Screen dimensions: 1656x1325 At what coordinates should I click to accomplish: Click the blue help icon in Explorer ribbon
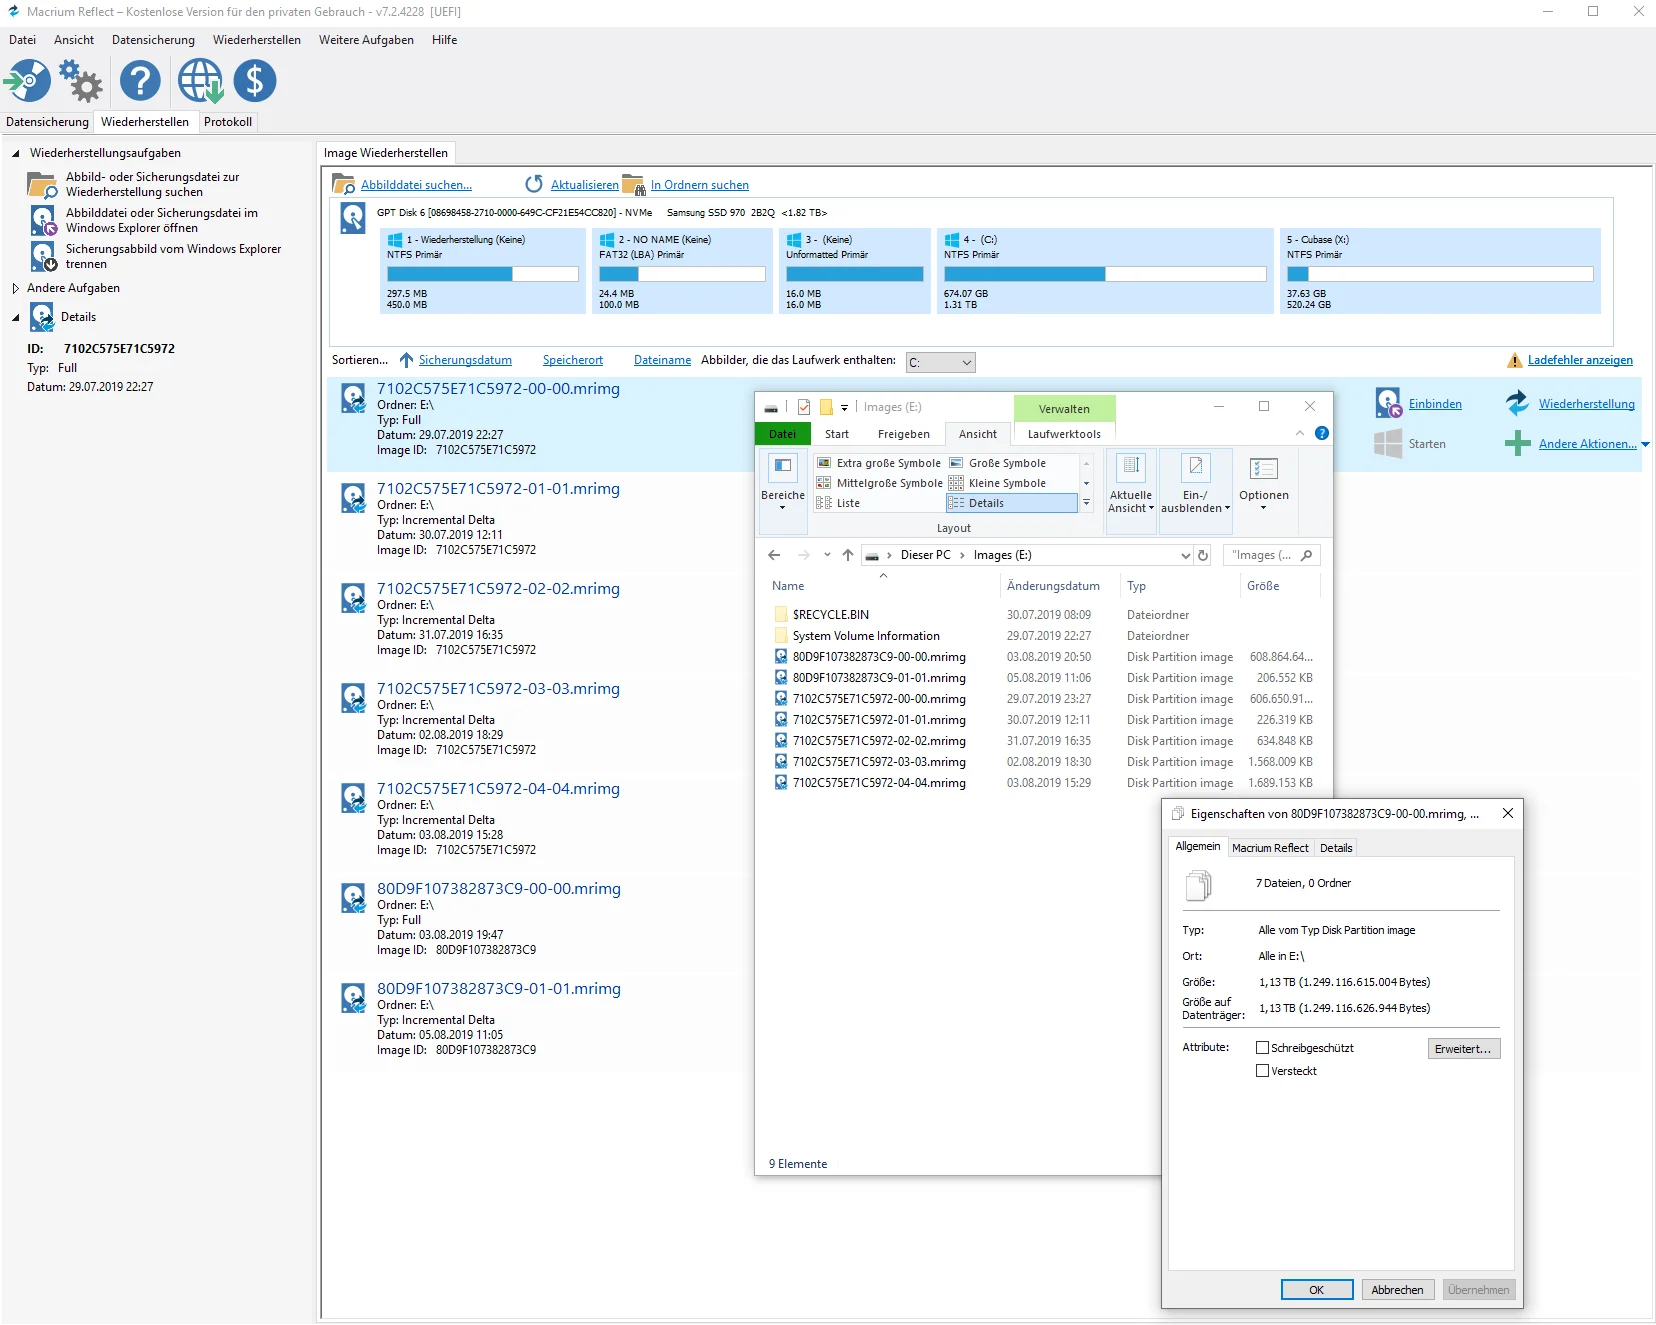[x=1322, y=433]
